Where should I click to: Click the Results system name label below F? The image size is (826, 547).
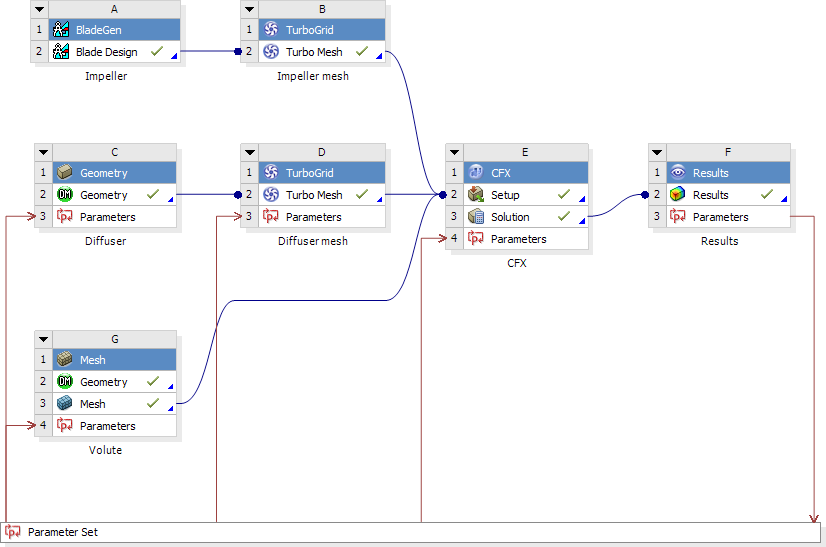tap(720, 241)
